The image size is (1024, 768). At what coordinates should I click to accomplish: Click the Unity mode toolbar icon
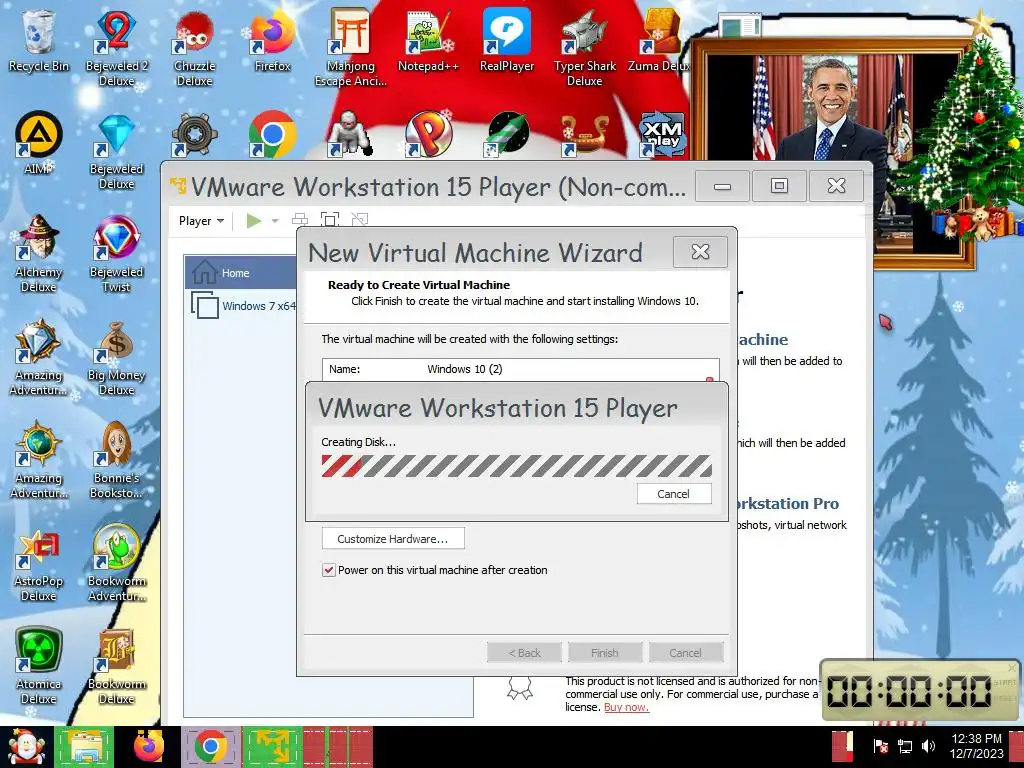[x=359, y=220]
